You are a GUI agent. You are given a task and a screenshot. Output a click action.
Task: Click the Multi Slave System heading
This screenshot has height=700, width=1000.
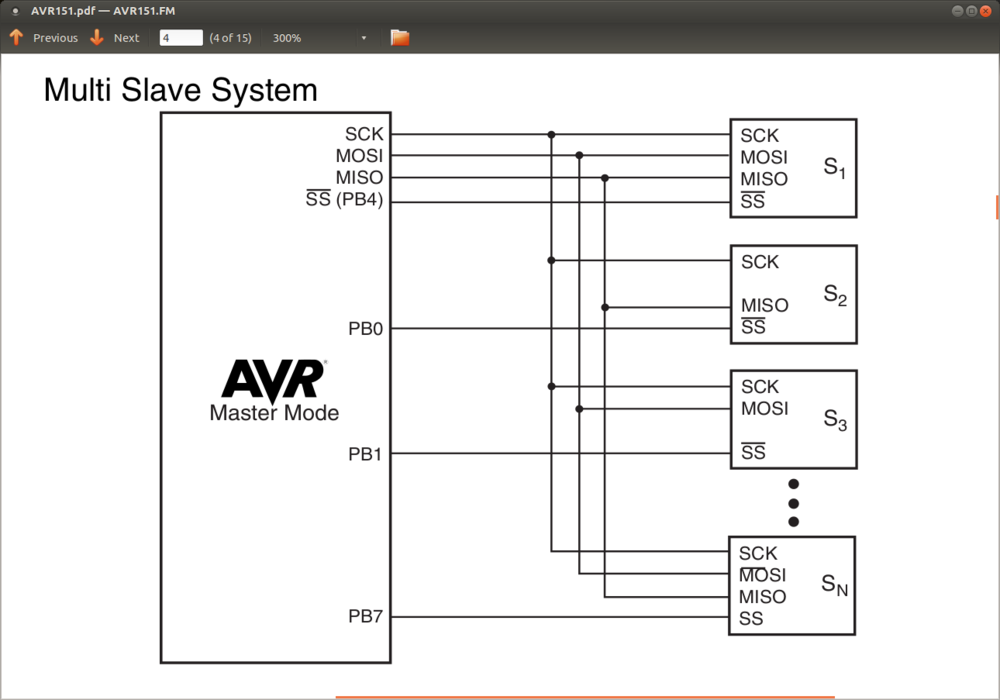[180, 90]
